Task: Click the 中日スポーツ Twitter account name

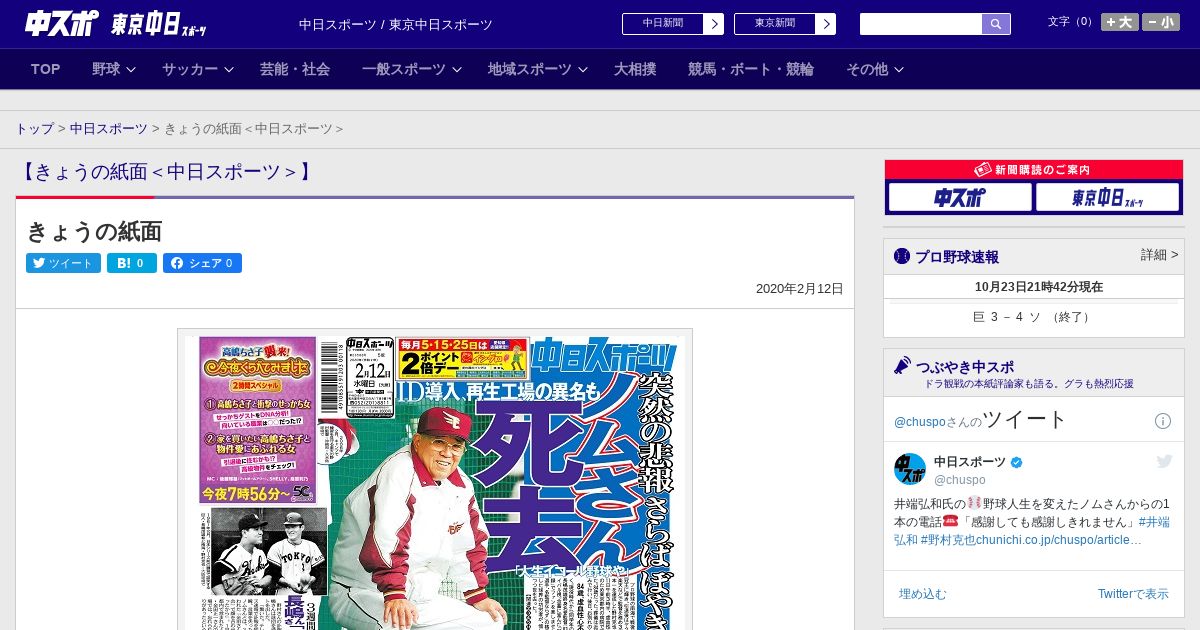Action: [x=970, y=462]
